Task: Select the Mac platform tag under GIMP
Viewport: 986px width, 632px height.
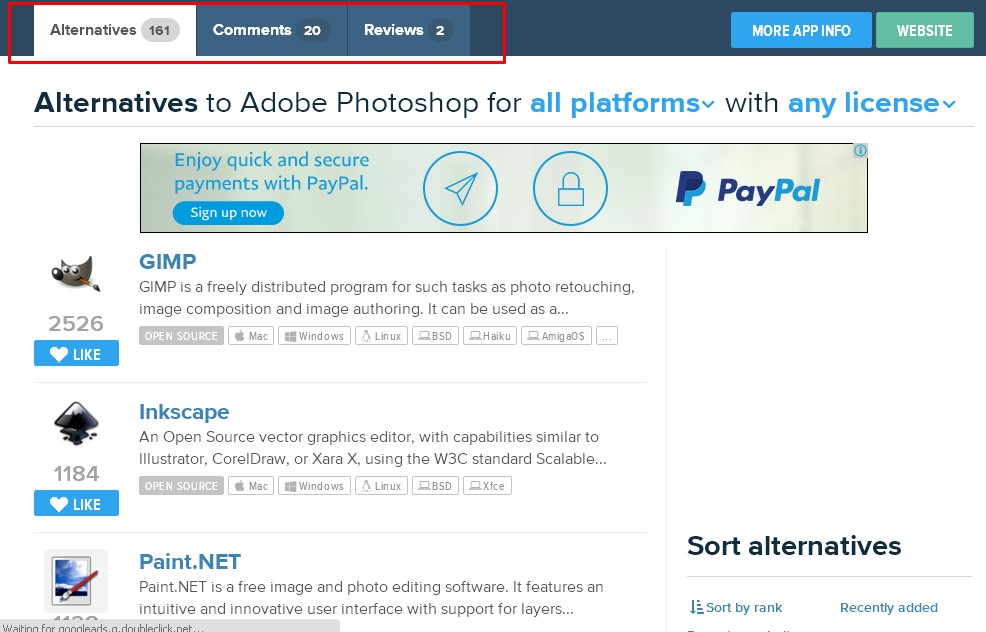Action: click(x=251, y=336)
